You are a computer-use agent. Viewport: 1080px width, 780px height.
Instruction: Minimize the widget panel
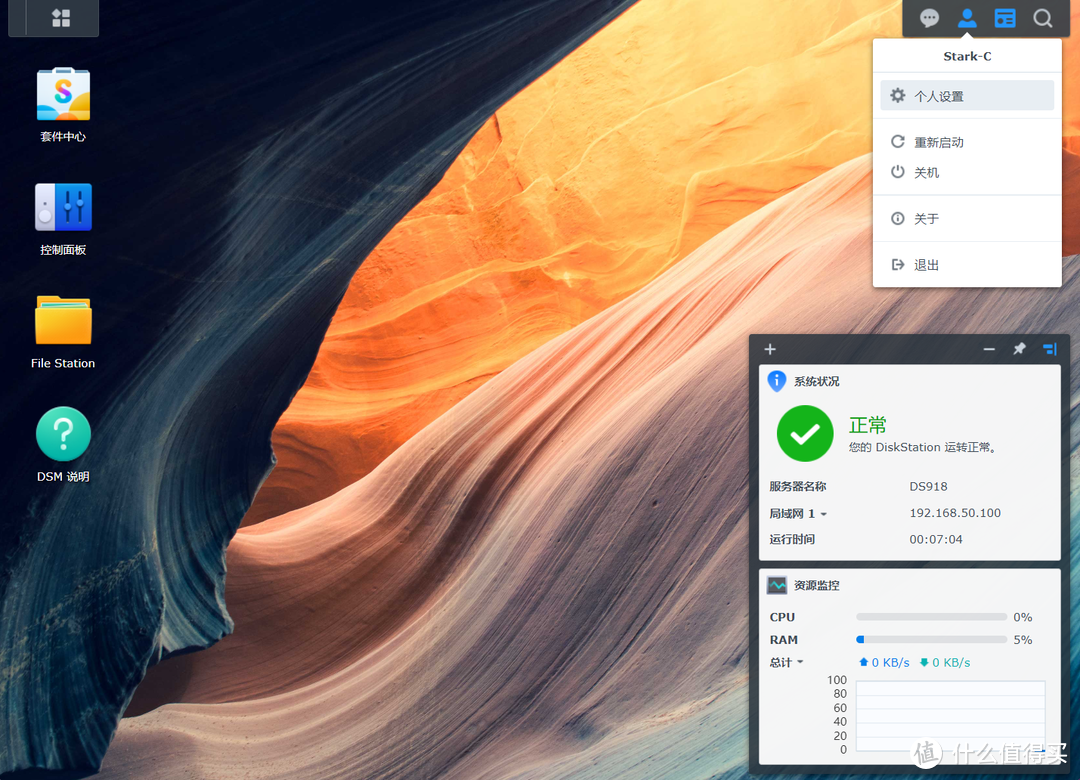tap(989, 349)
